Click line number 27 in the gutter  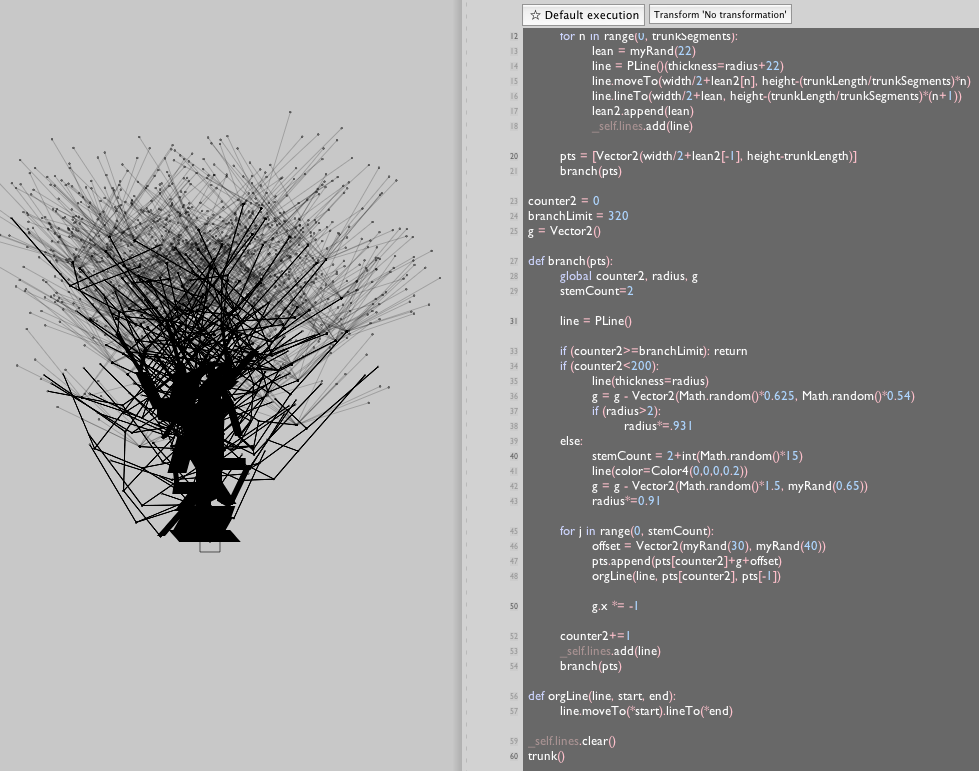coord(514,261)
